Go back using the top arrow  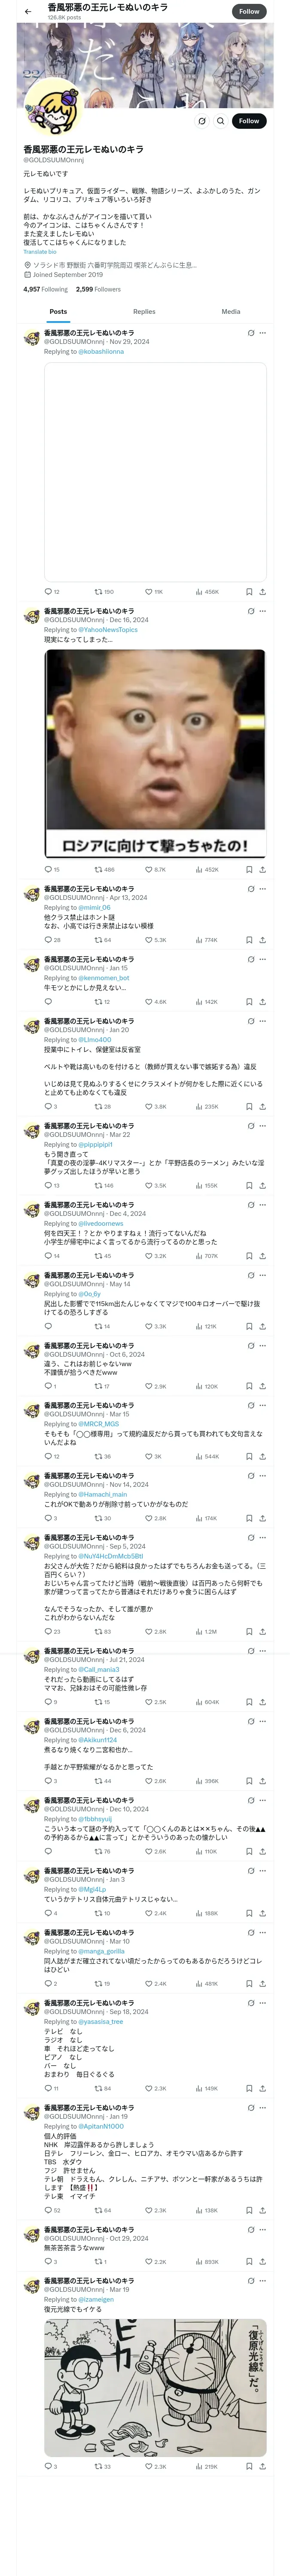coord(28,11)
